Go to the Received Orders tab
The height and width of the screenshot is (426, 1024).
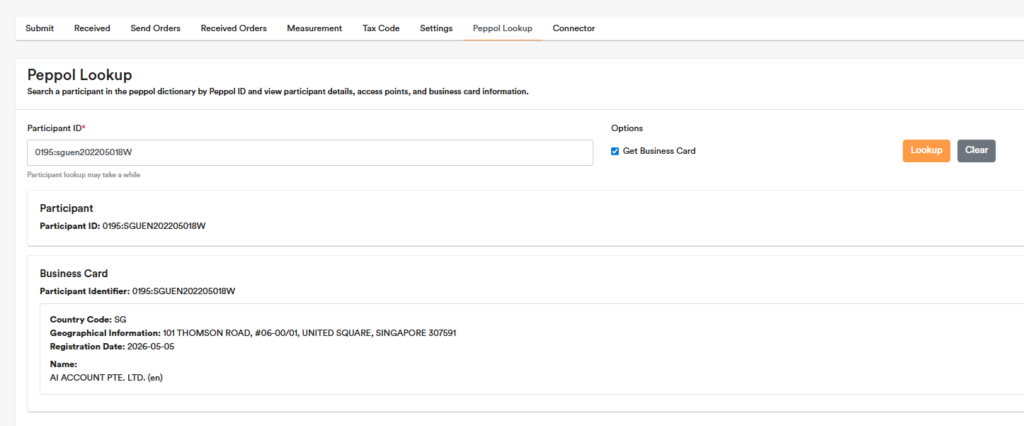[x=234, y=29]
